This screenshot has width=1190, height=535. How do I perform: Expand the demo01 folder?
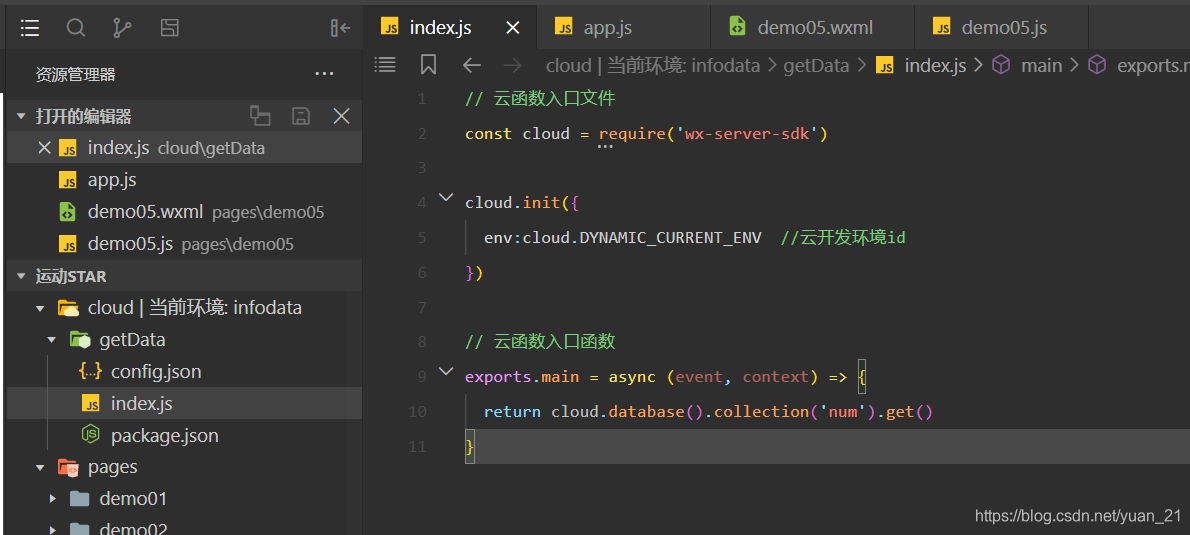[x=52, y=499]
